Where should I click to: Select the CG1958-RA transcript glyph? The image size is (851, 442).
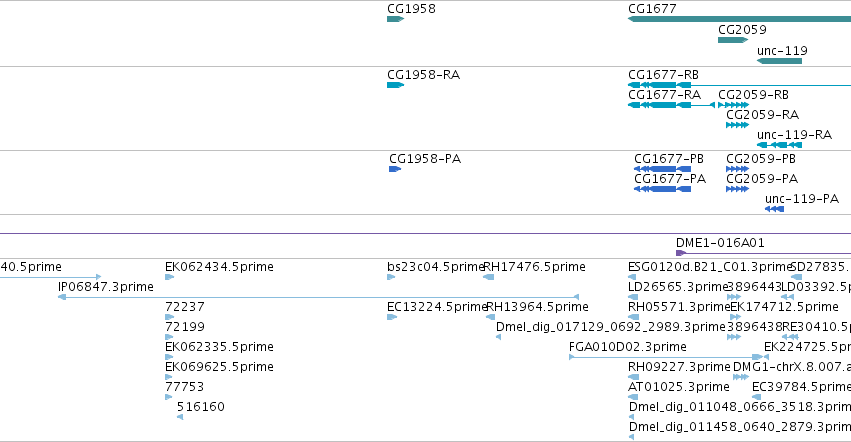[x=395, y=85]
